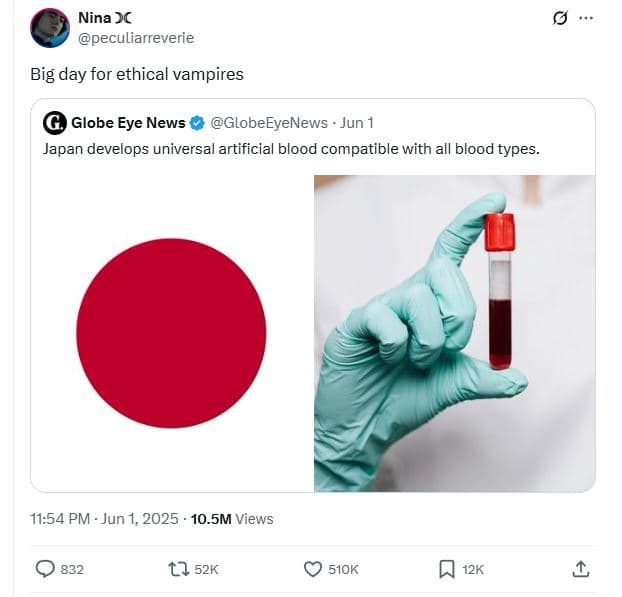Click the quoted tweet's Jun 1 date
The height and width of the screenshot is (597, 622).
click(357, 123)
